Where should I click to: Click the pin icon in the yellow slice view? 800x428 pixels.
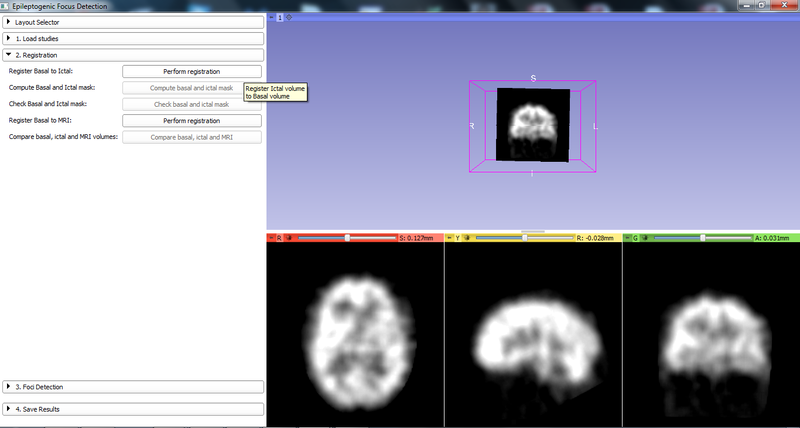coord(449,238)
